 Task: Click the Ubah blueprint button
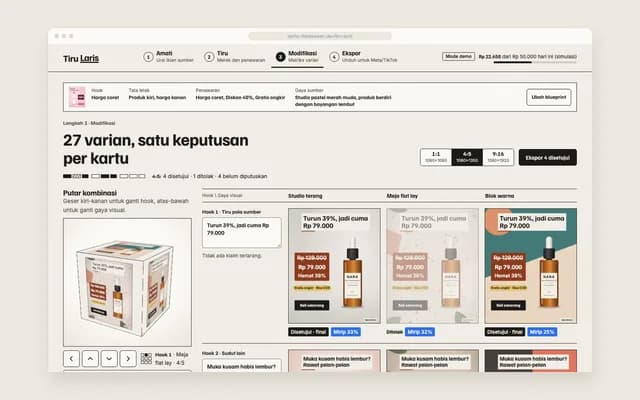pos(549,97)
